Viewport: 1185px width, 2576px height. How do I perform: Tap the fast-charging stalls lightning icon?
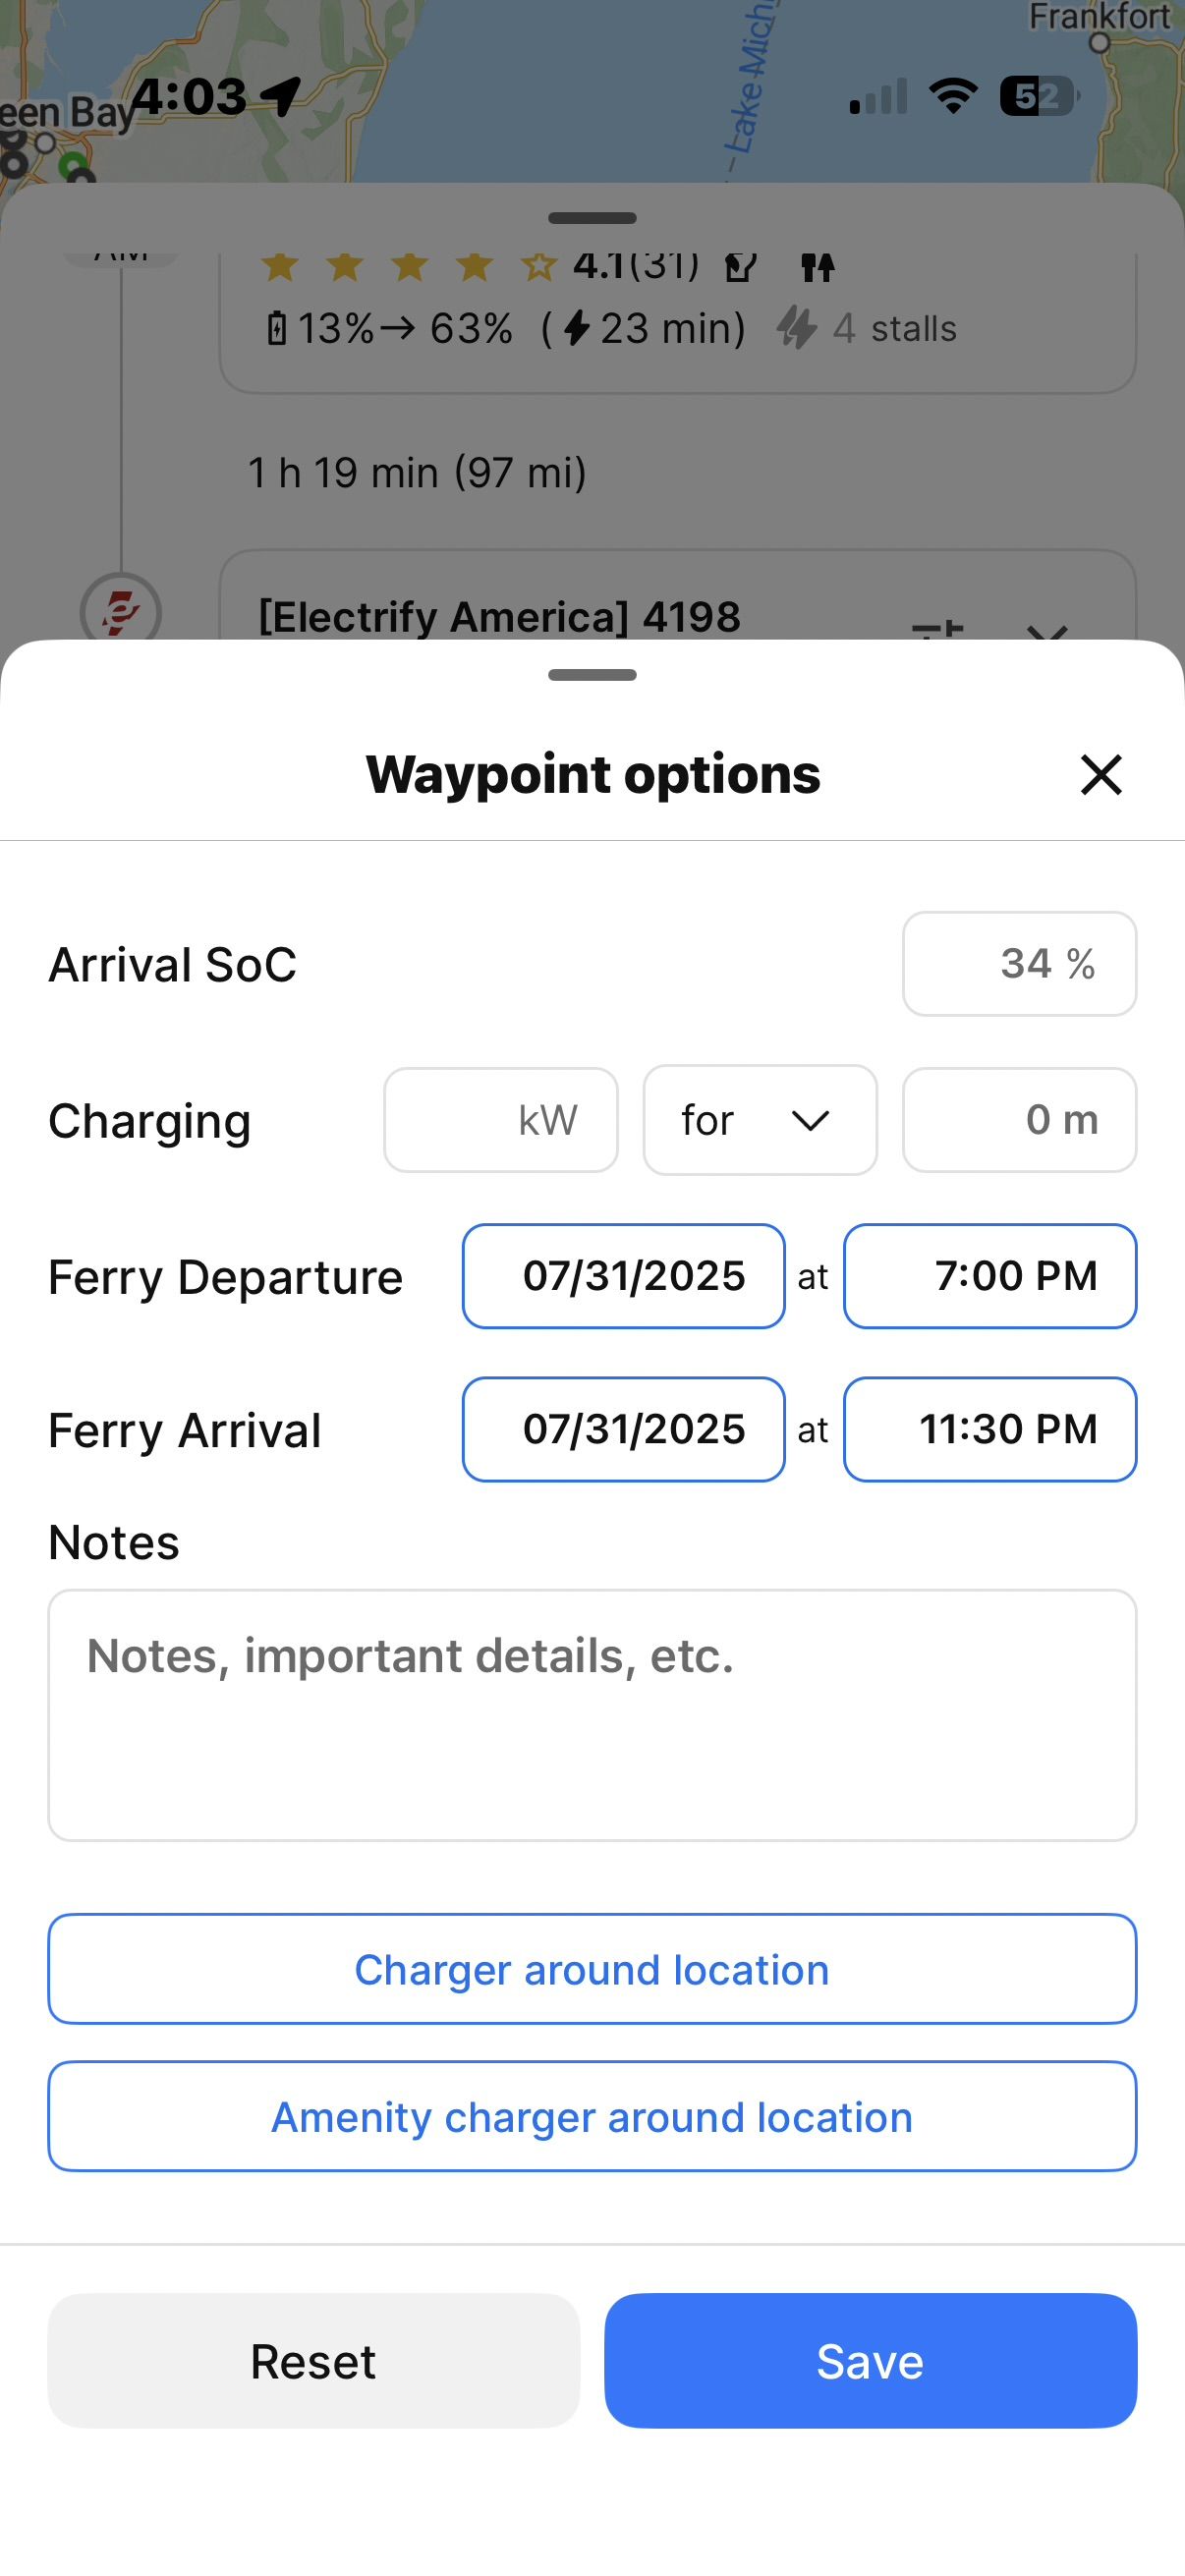(797, 328)
